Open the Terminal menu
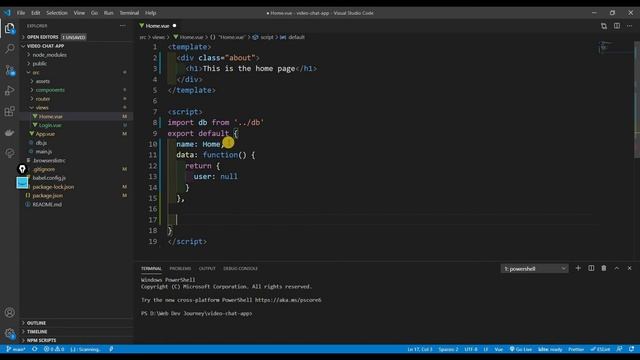 pos(129,13)
